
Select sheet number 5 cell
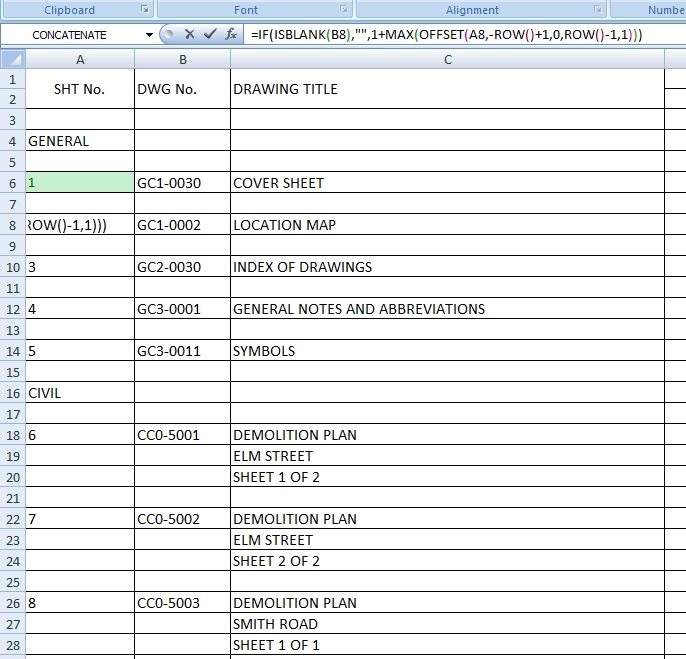tap(80, 351)
